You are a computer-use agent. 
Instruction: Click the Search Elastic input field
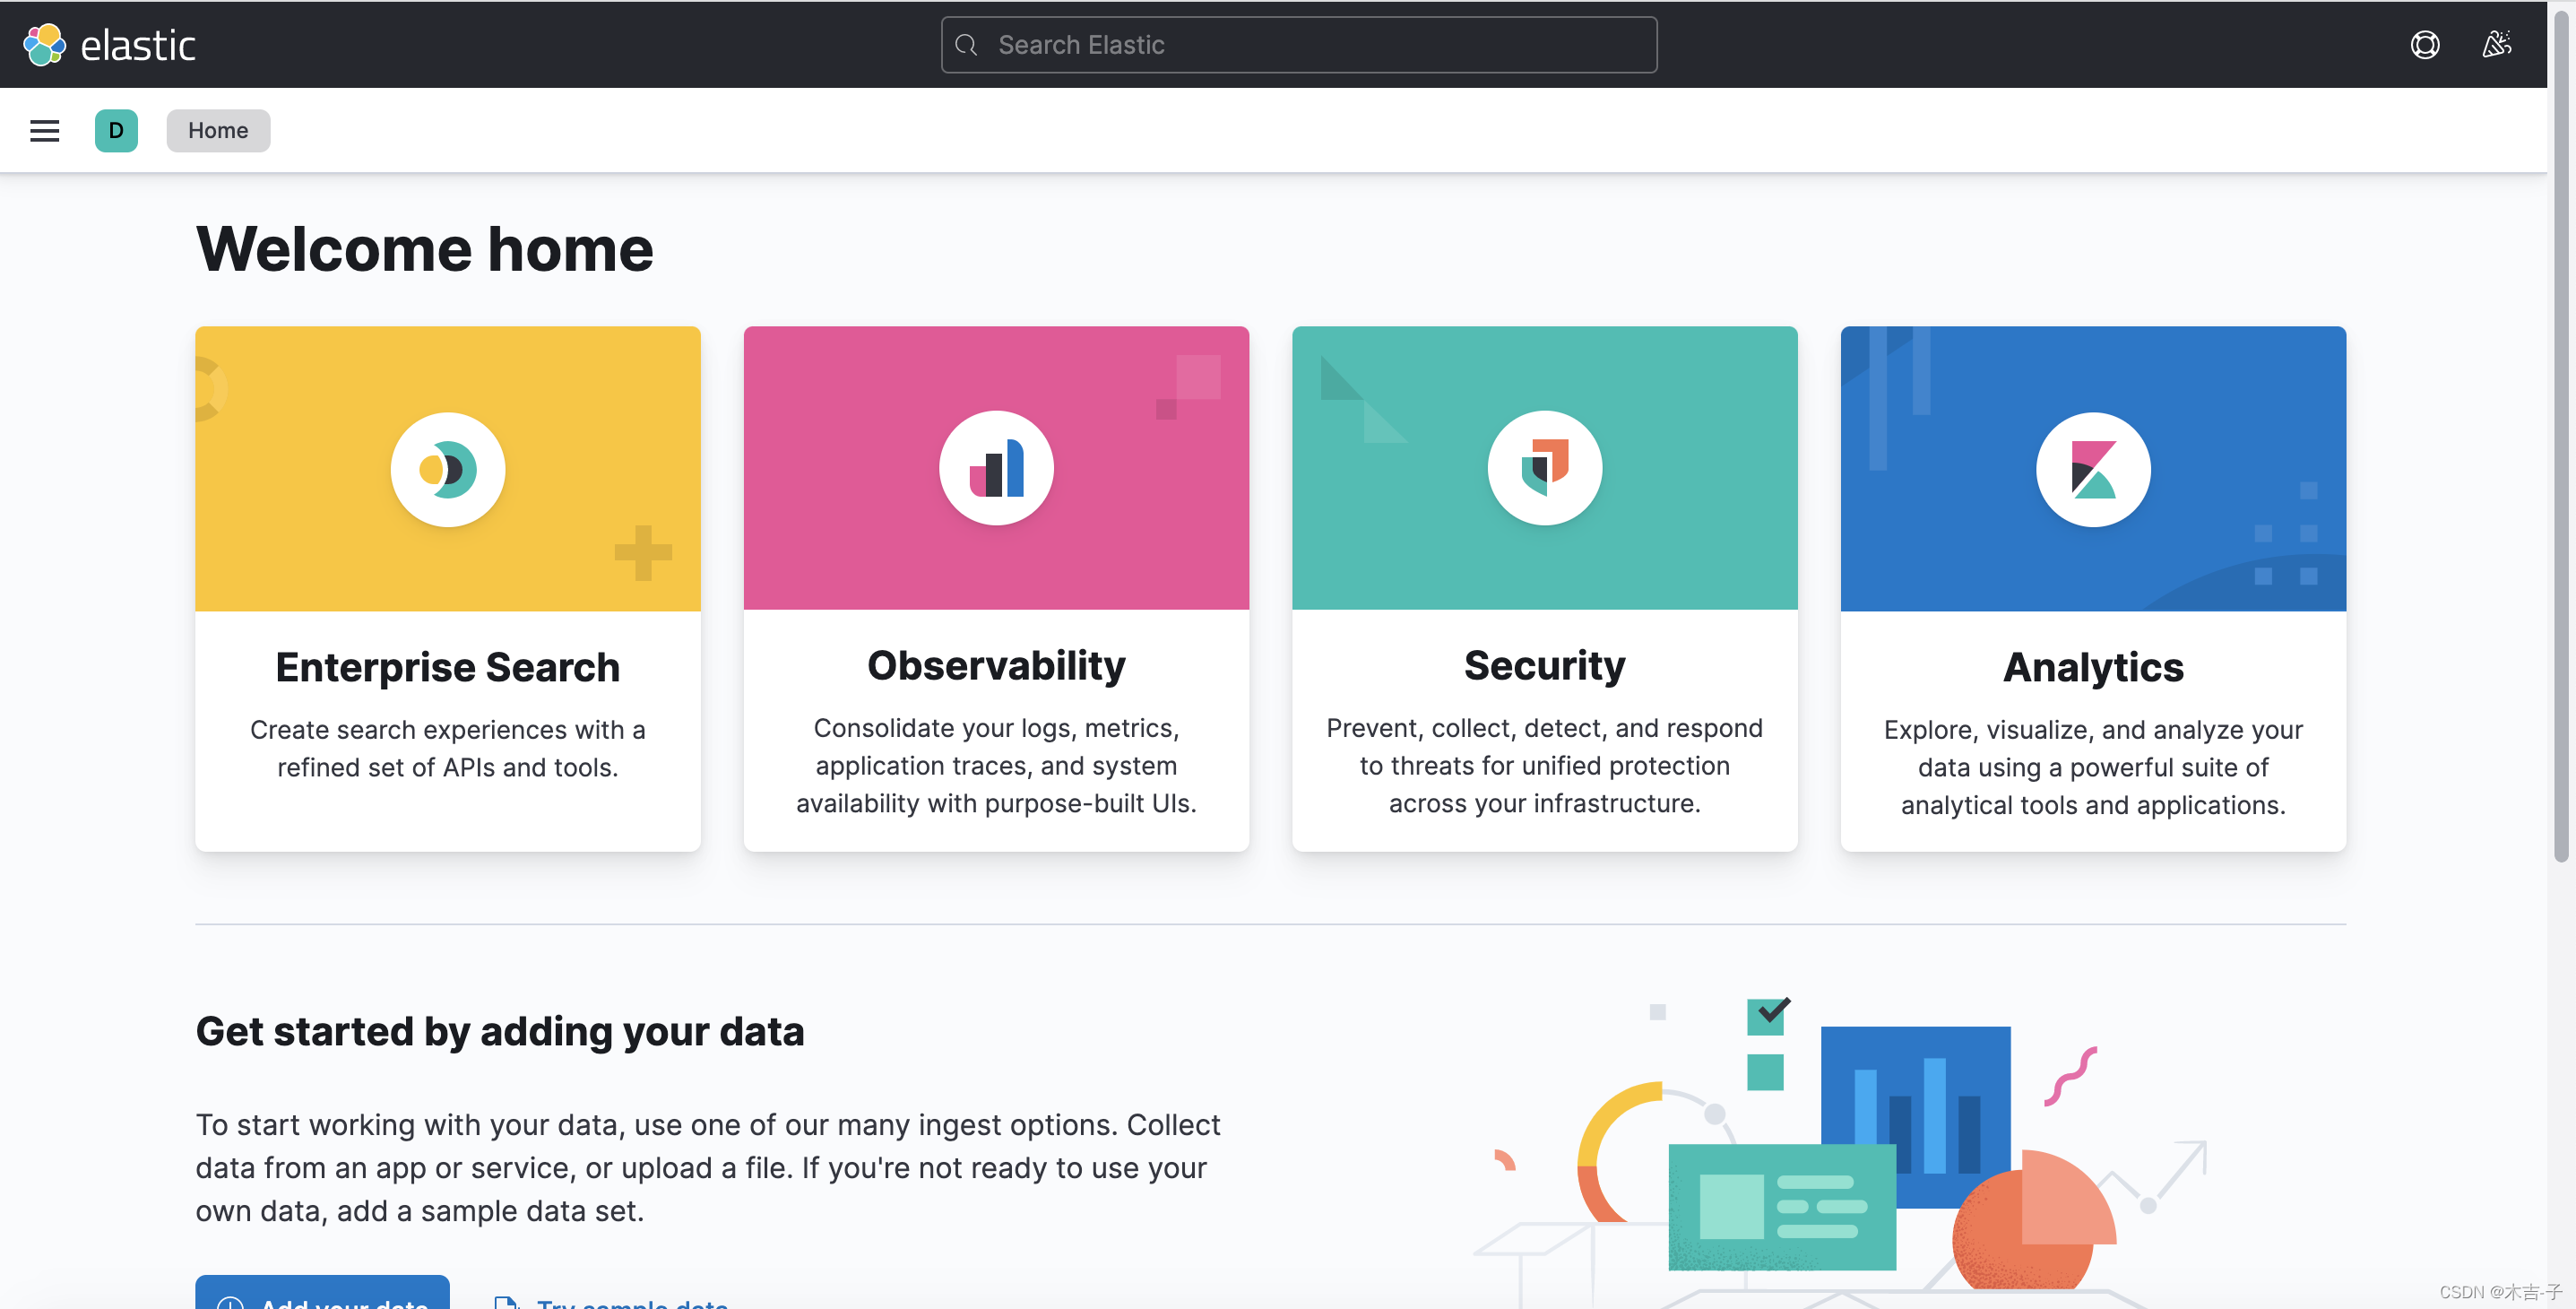tap(1300, 43)
